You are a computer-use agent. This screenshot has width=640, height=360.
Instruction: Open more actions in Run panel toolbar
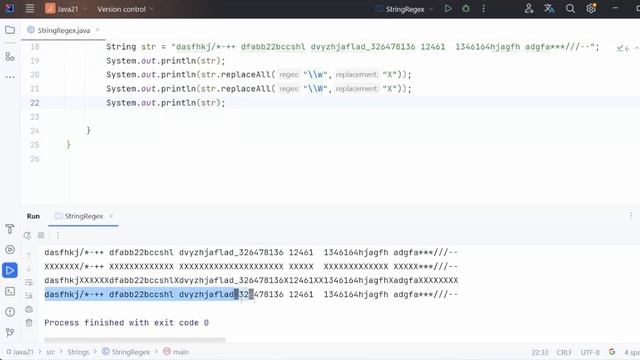(58, 236)
